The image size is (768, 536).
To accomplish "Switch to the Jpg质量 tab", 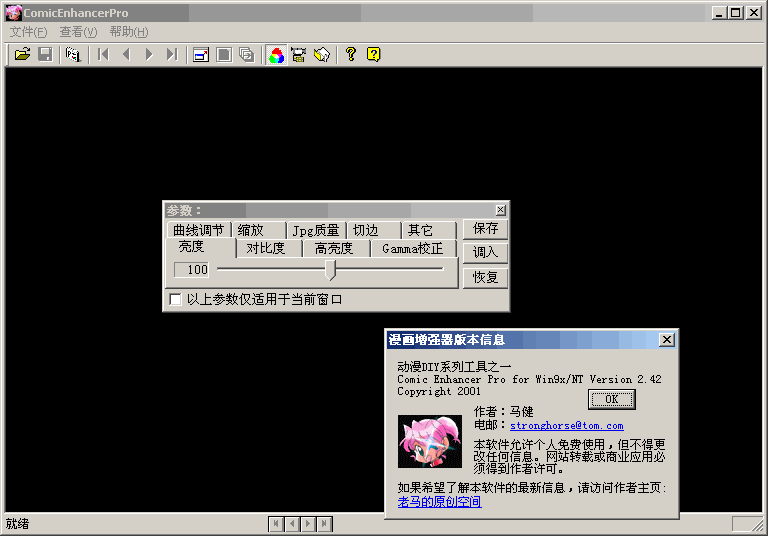I will pos(315,230).
